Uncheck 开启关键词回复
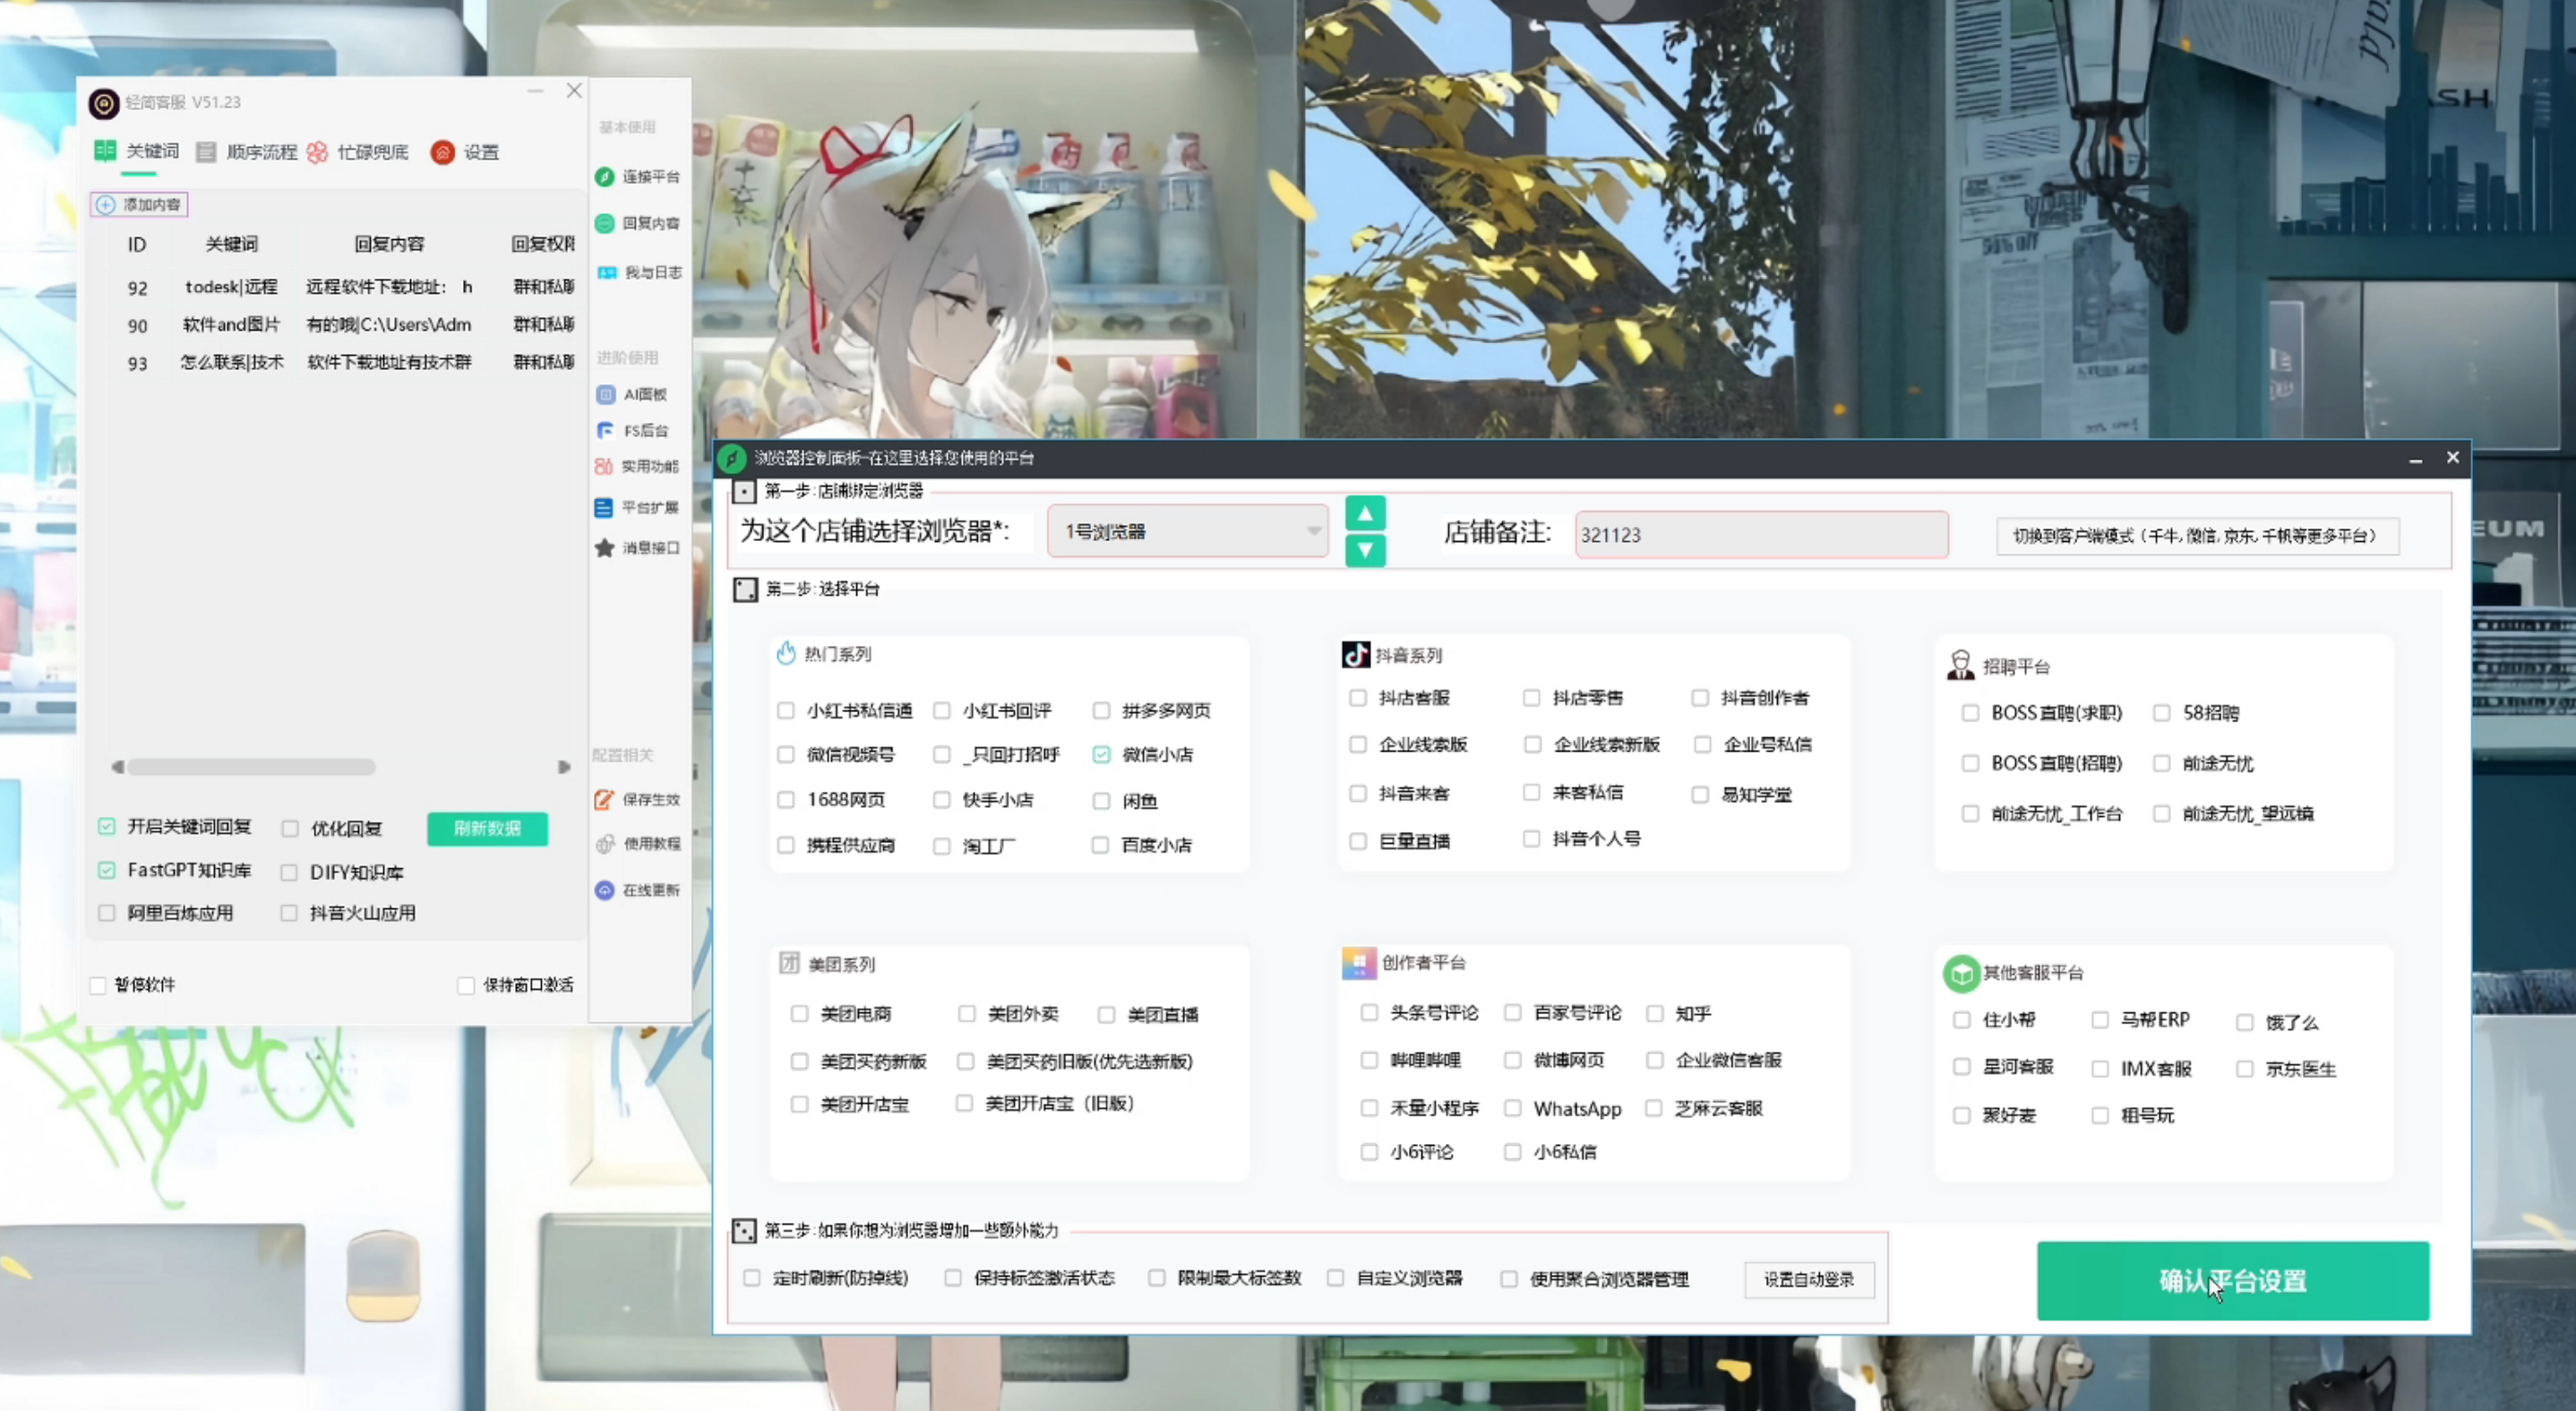 (107, 826)
